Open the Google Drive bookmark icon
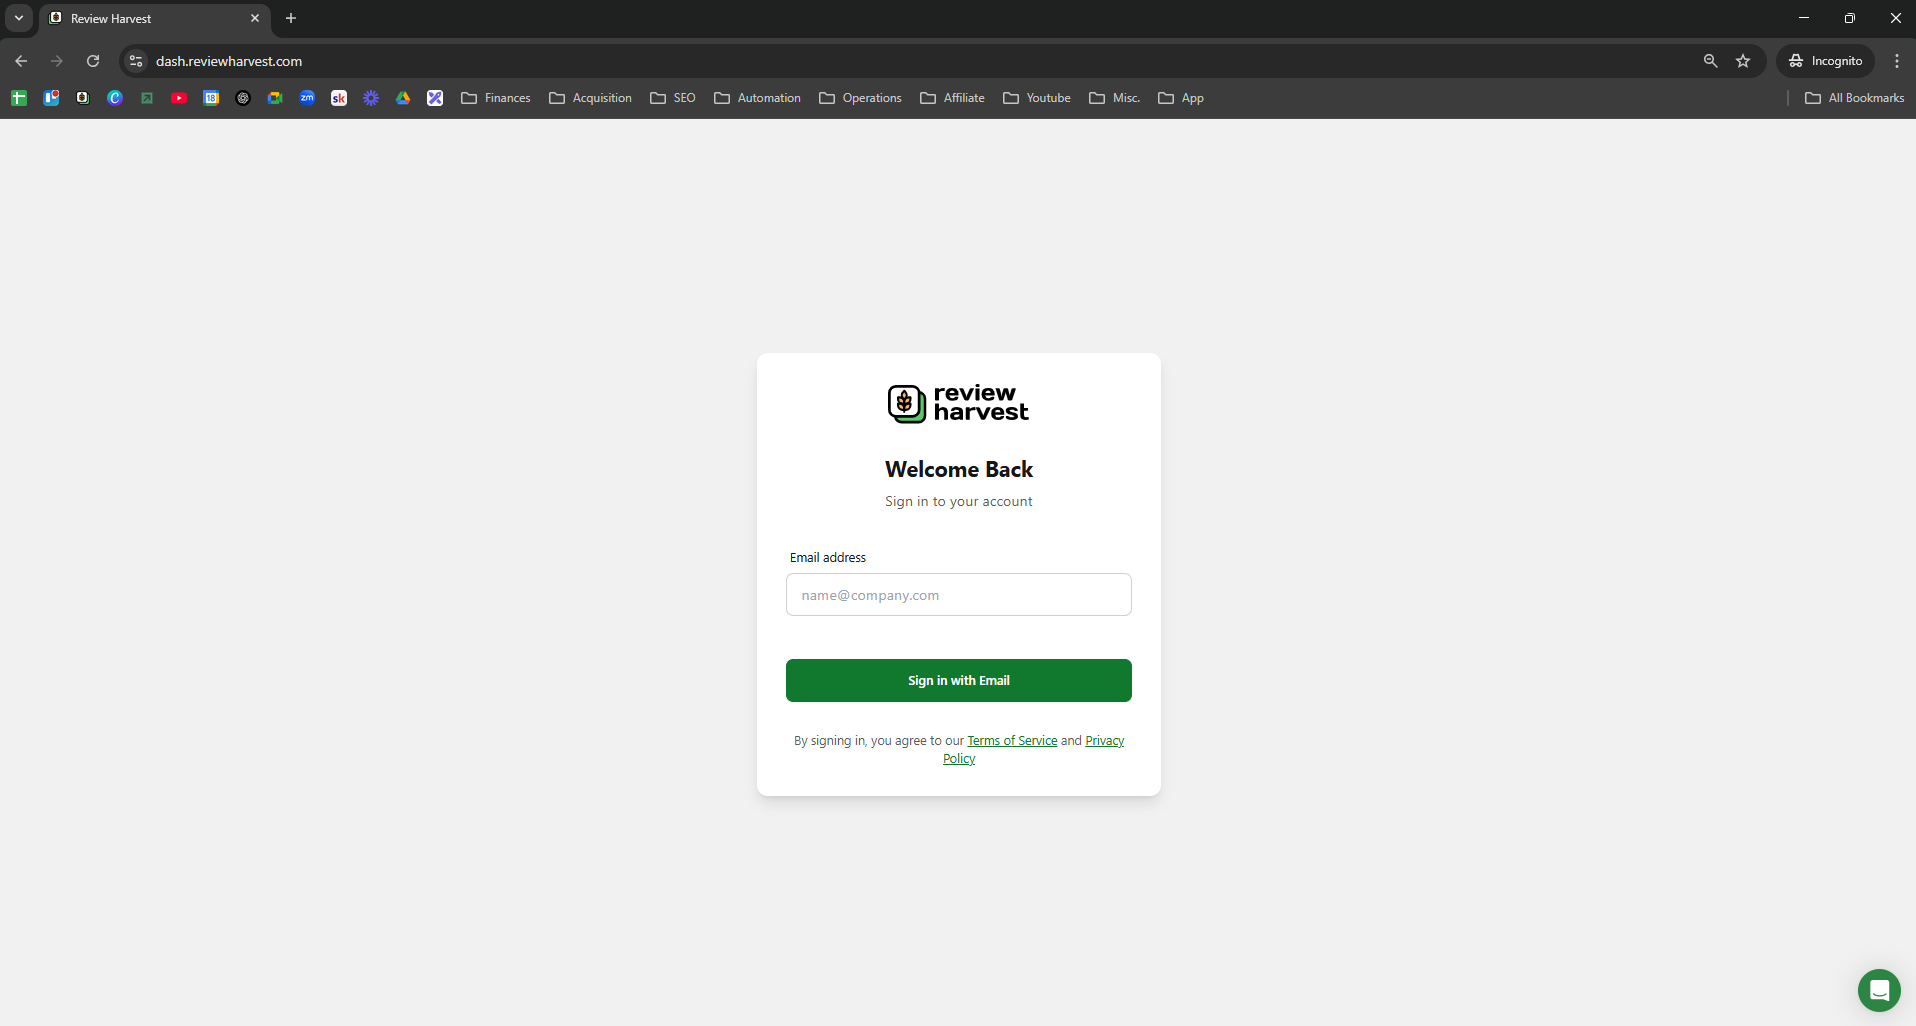The height and width of the screenshot is (1026, 1916). coord(403,98)
